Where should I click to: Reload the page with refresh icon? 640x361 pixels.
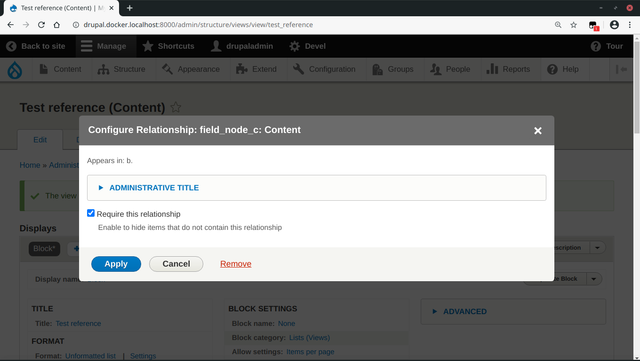[41, 25]
